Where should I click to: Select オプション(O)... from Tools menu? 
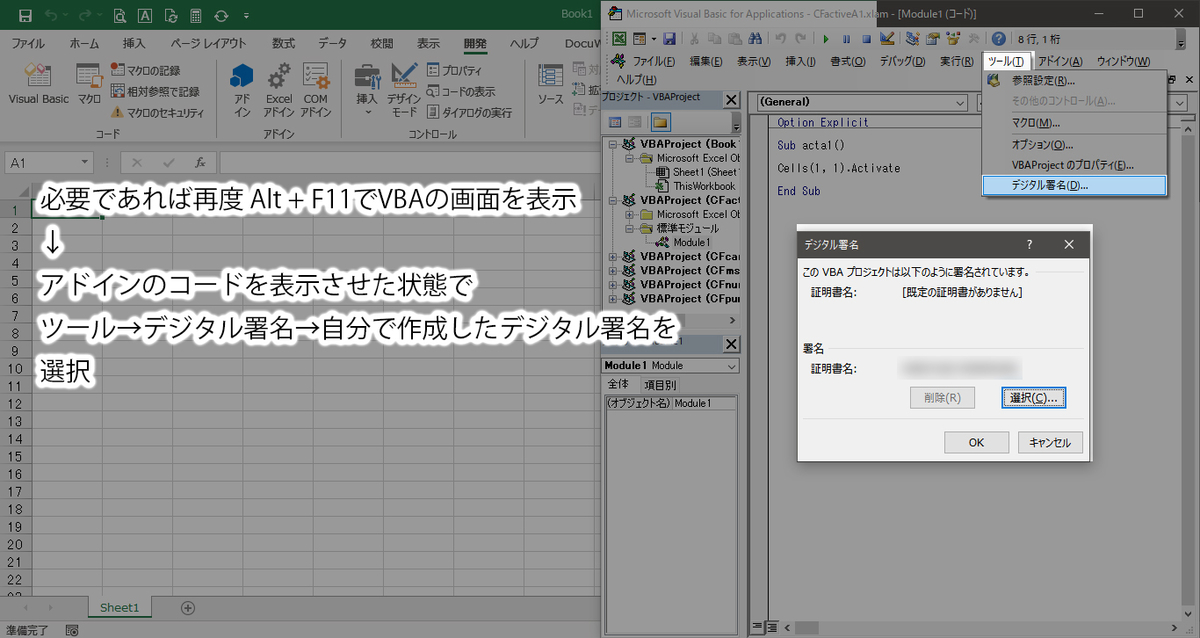(1074, 144)
